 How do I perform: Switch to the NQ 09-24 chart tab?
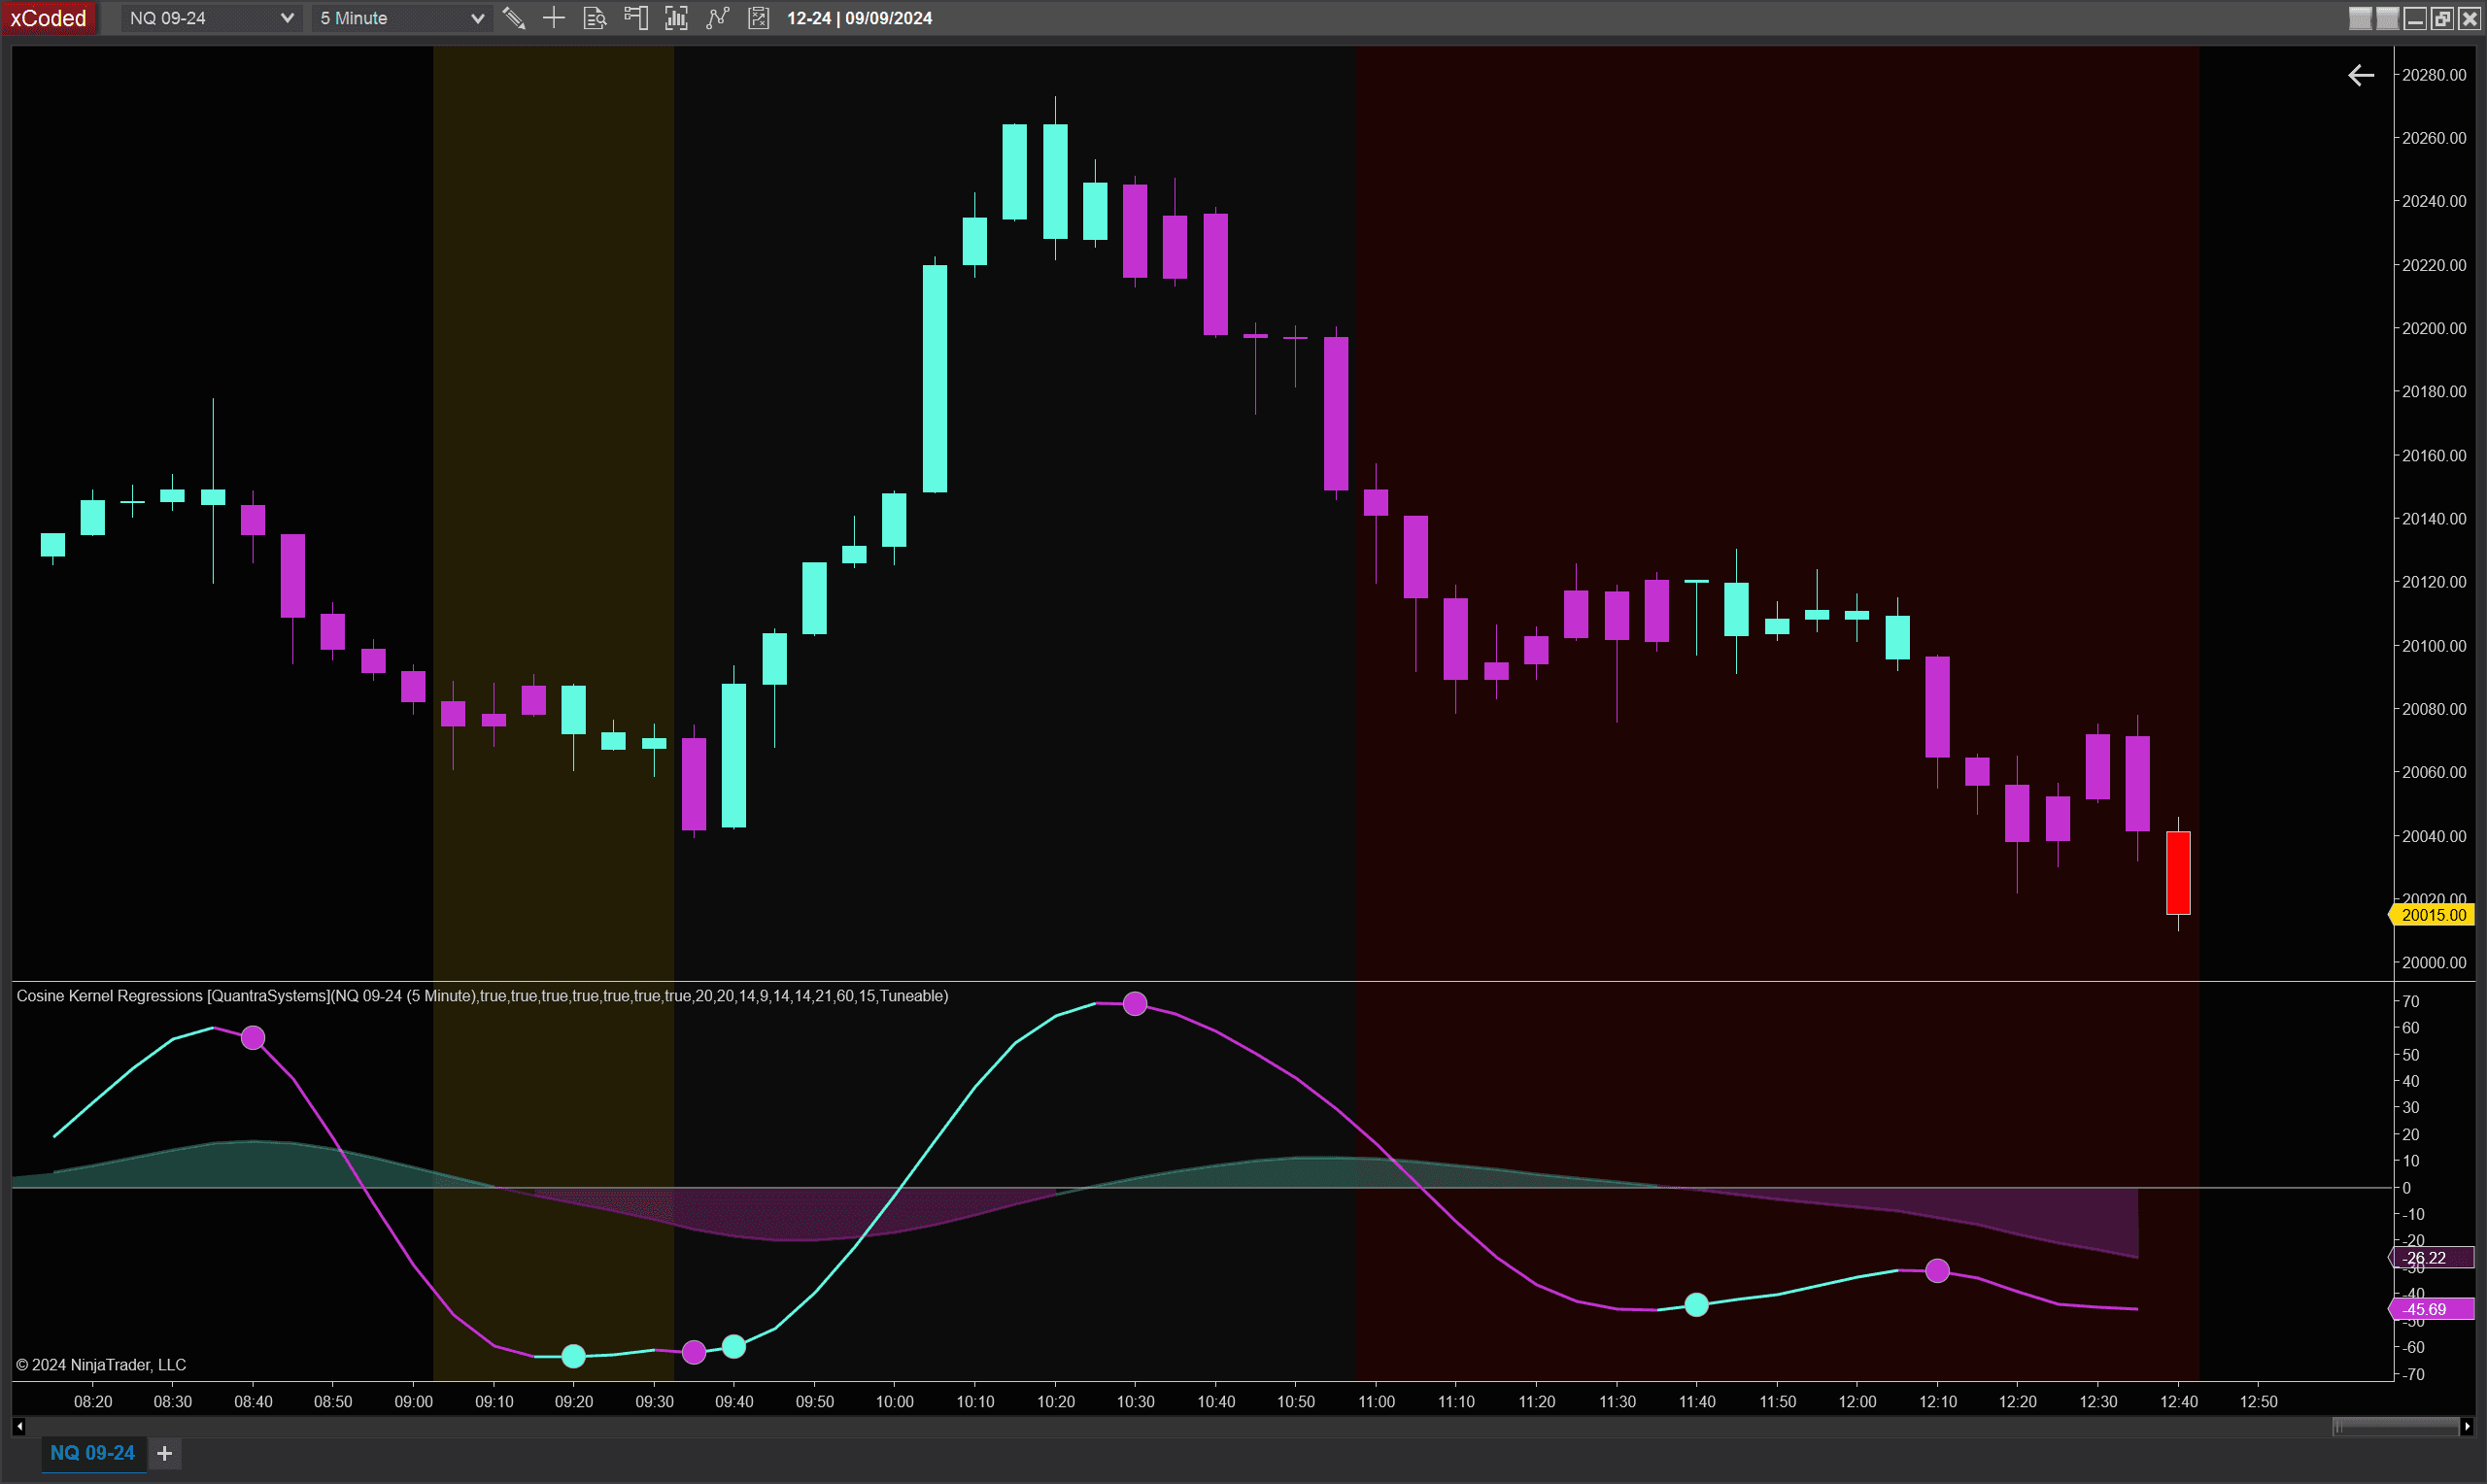(93, 1453)
